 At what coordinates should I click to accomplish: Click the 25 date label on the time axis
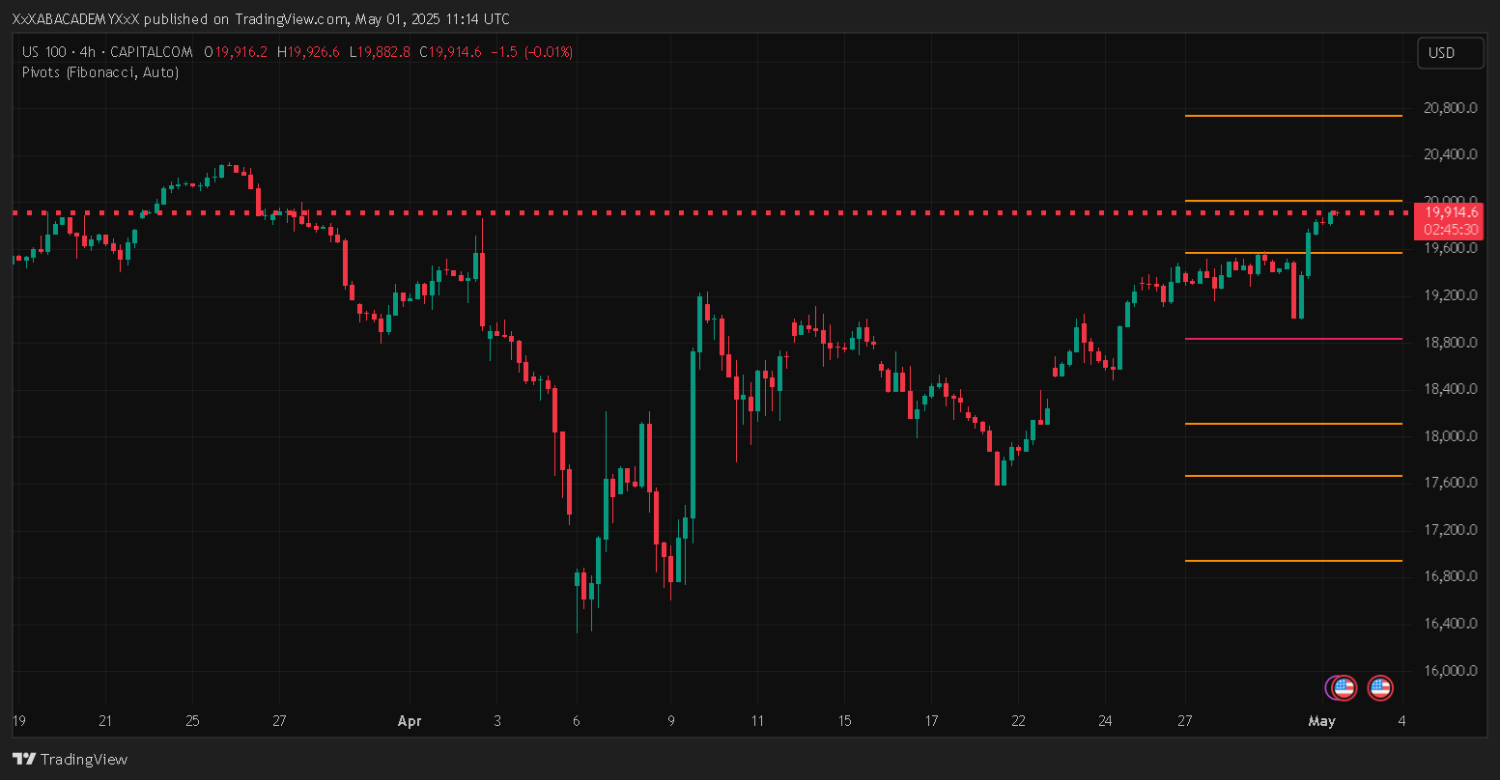(x=192, y=721)
